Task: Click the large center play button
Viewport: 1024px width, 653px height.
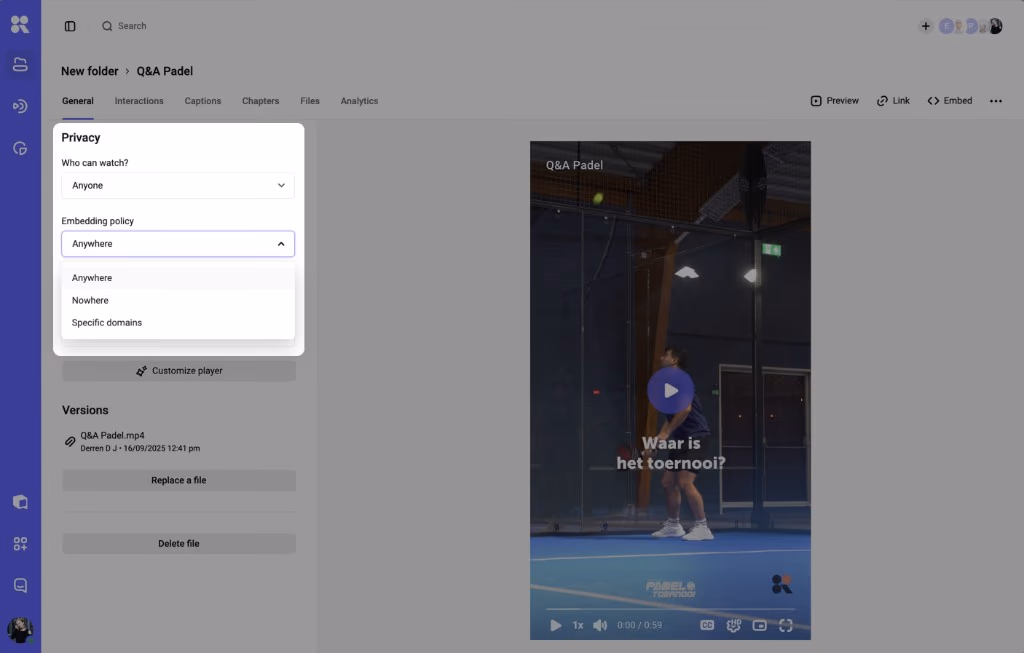Action: pos(671,390)
